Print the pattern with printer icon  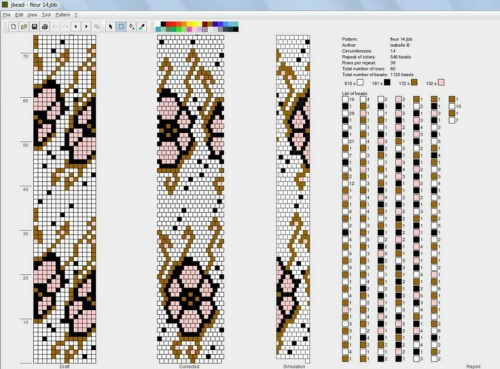pos(45,26)
